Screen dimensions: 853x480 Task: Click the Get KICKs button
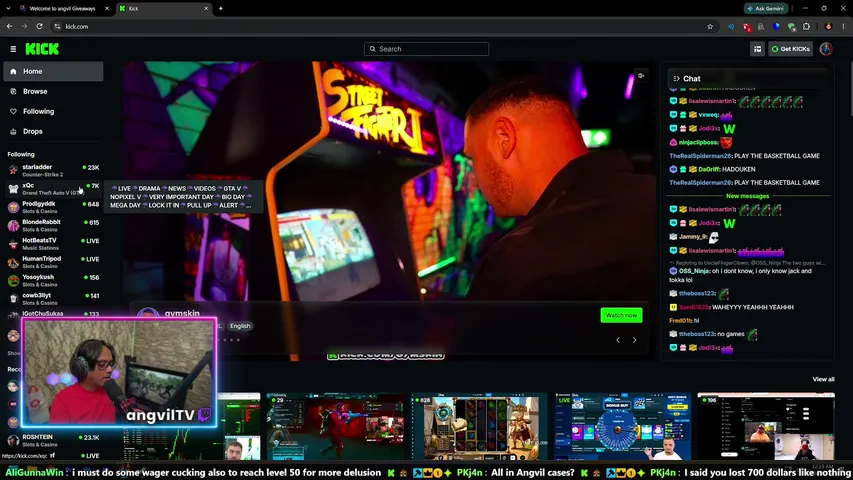pyautogui.click(x=790, y=49)
